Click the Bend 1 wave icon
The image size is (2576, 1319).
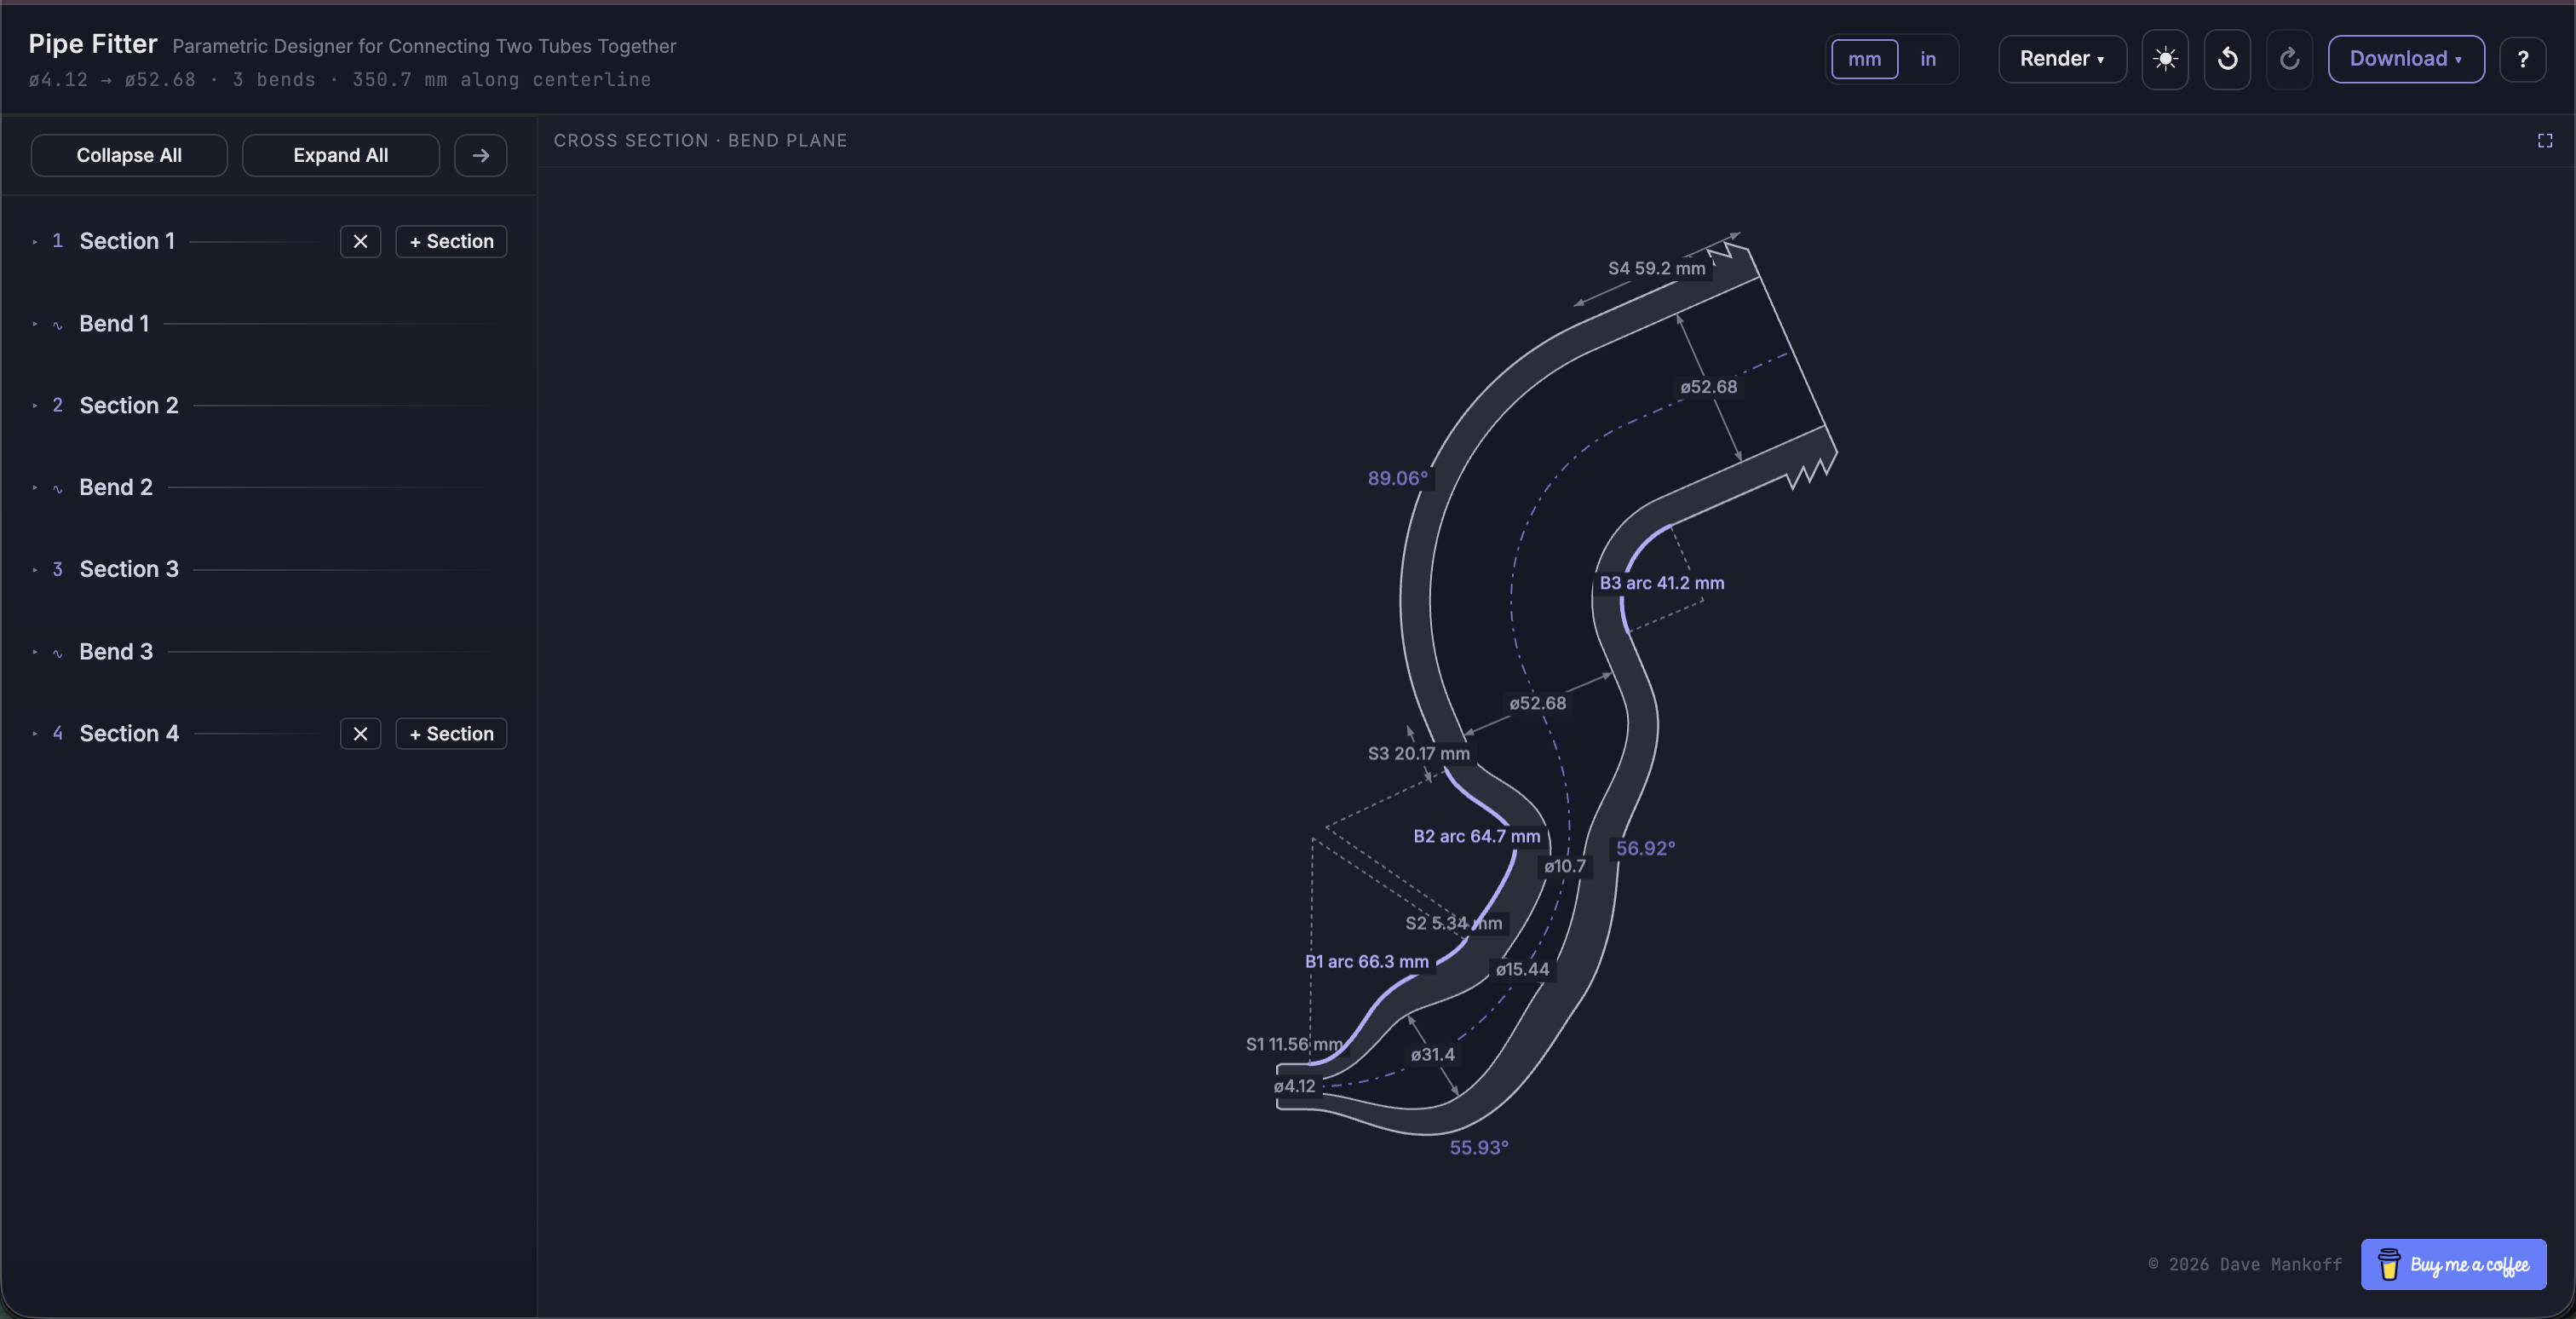58,325
